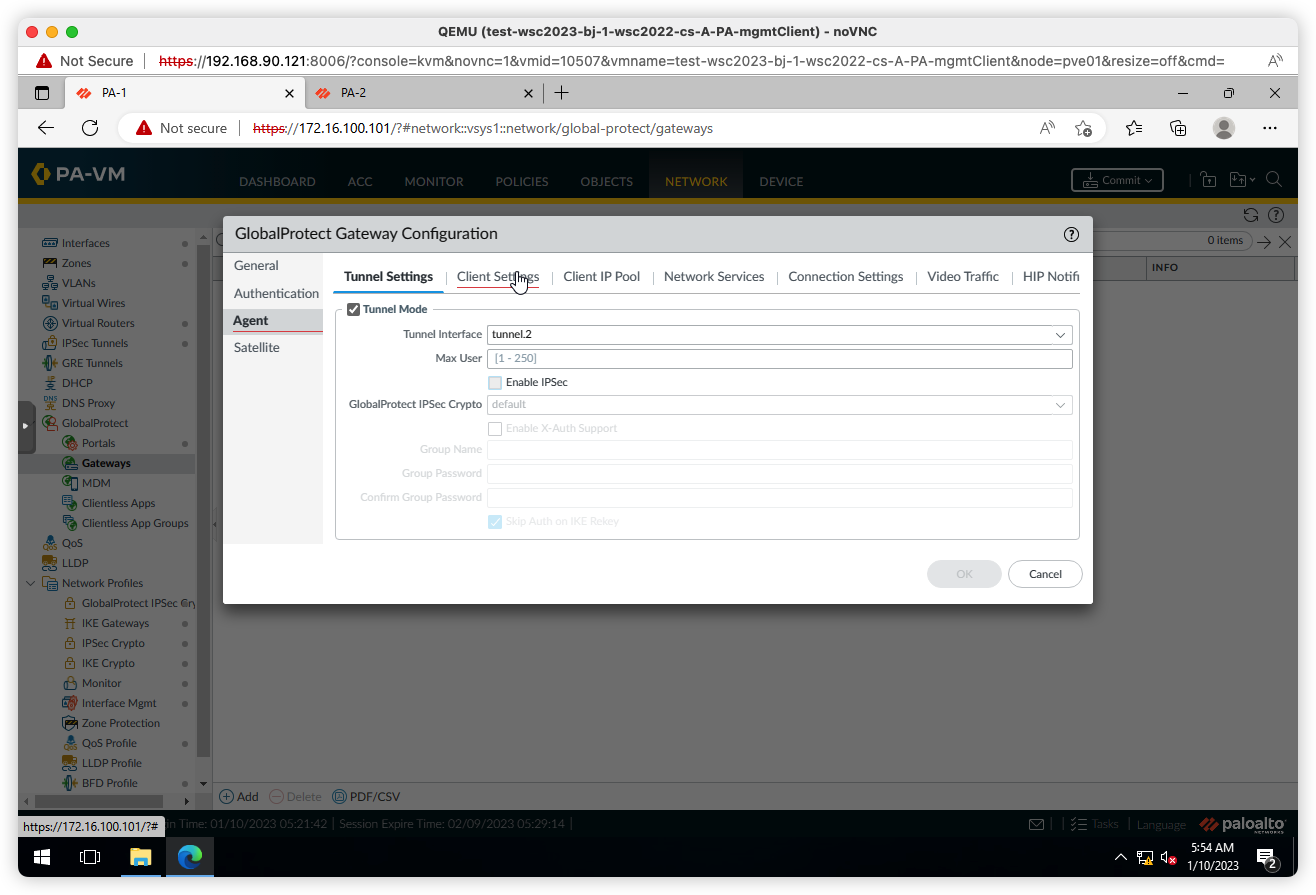The image size is (1316, 895).
Task: Open browser favorites star icon
Action: [x=1133, y=128]
